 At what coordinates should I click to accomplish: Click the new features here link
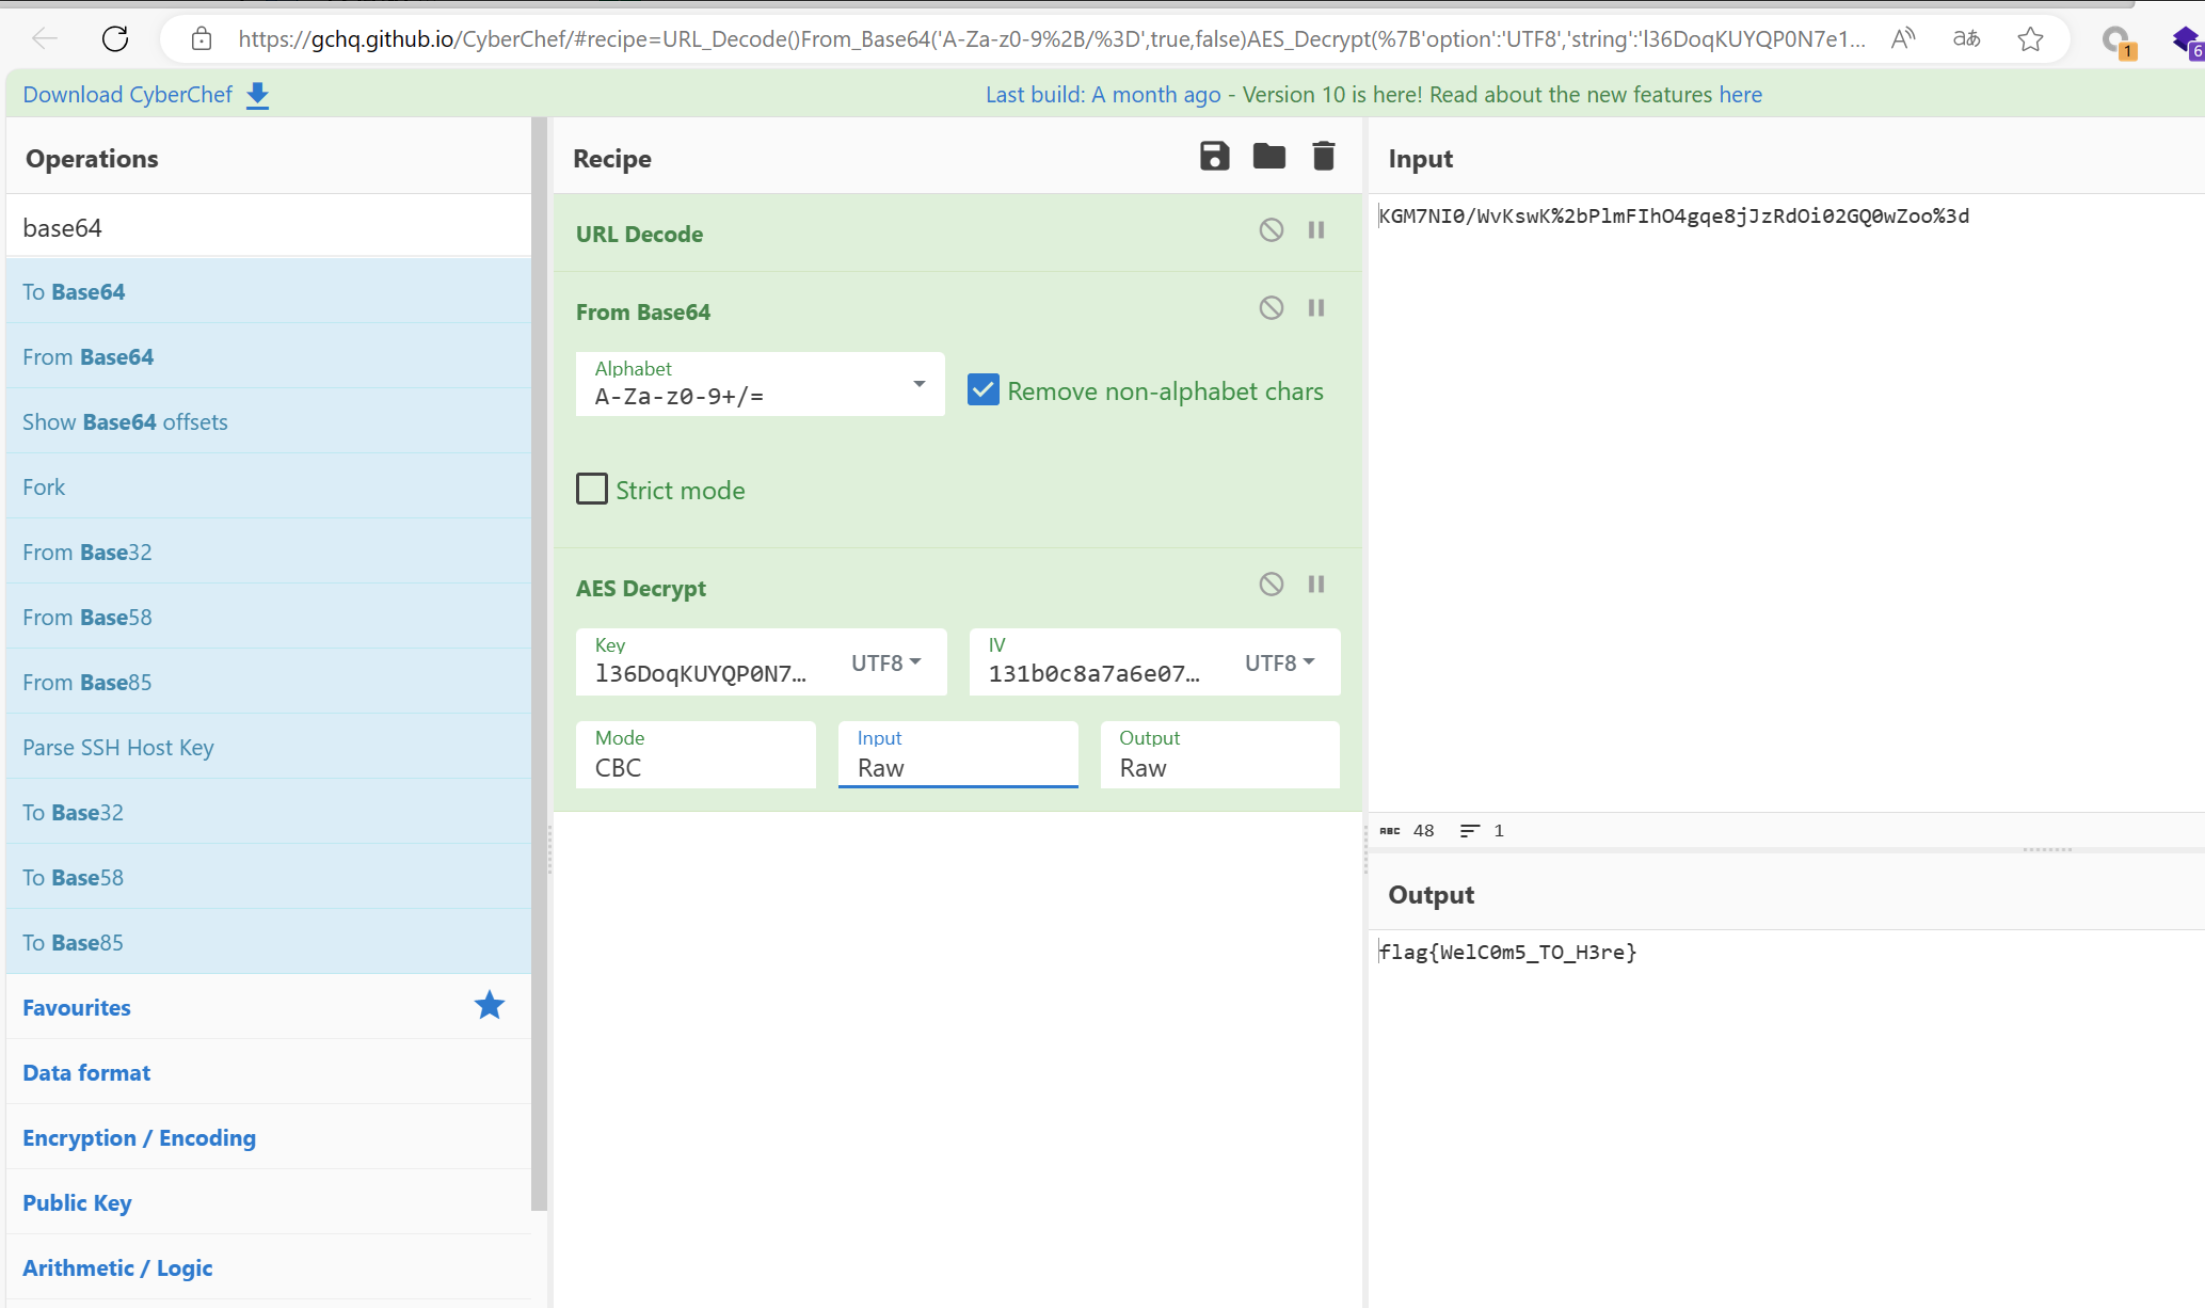point(1740,95)
